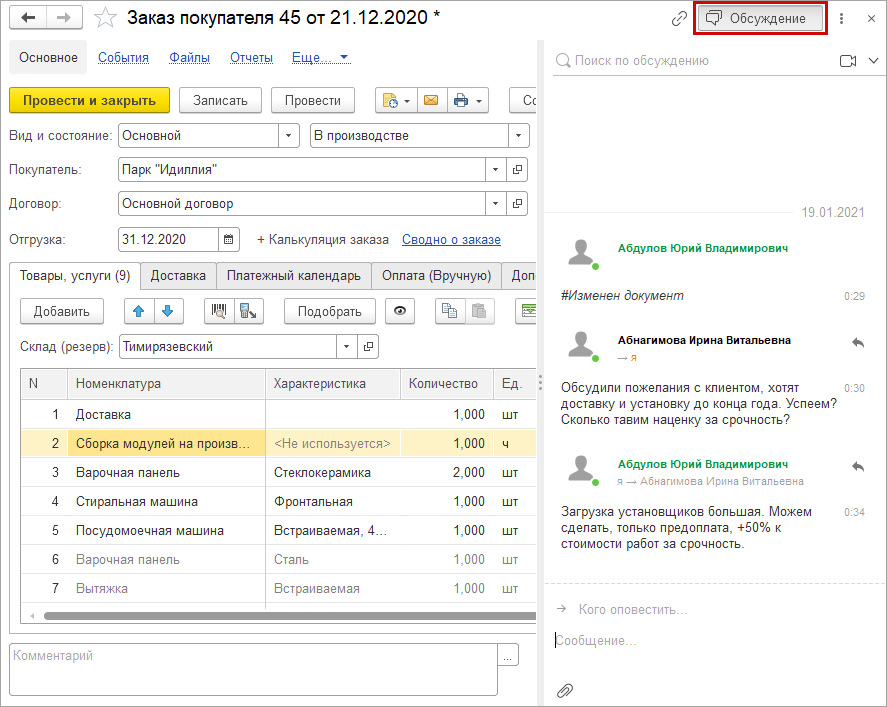Click the printer icon
This screenshot has width=887, height=707.
click(461, 101)
